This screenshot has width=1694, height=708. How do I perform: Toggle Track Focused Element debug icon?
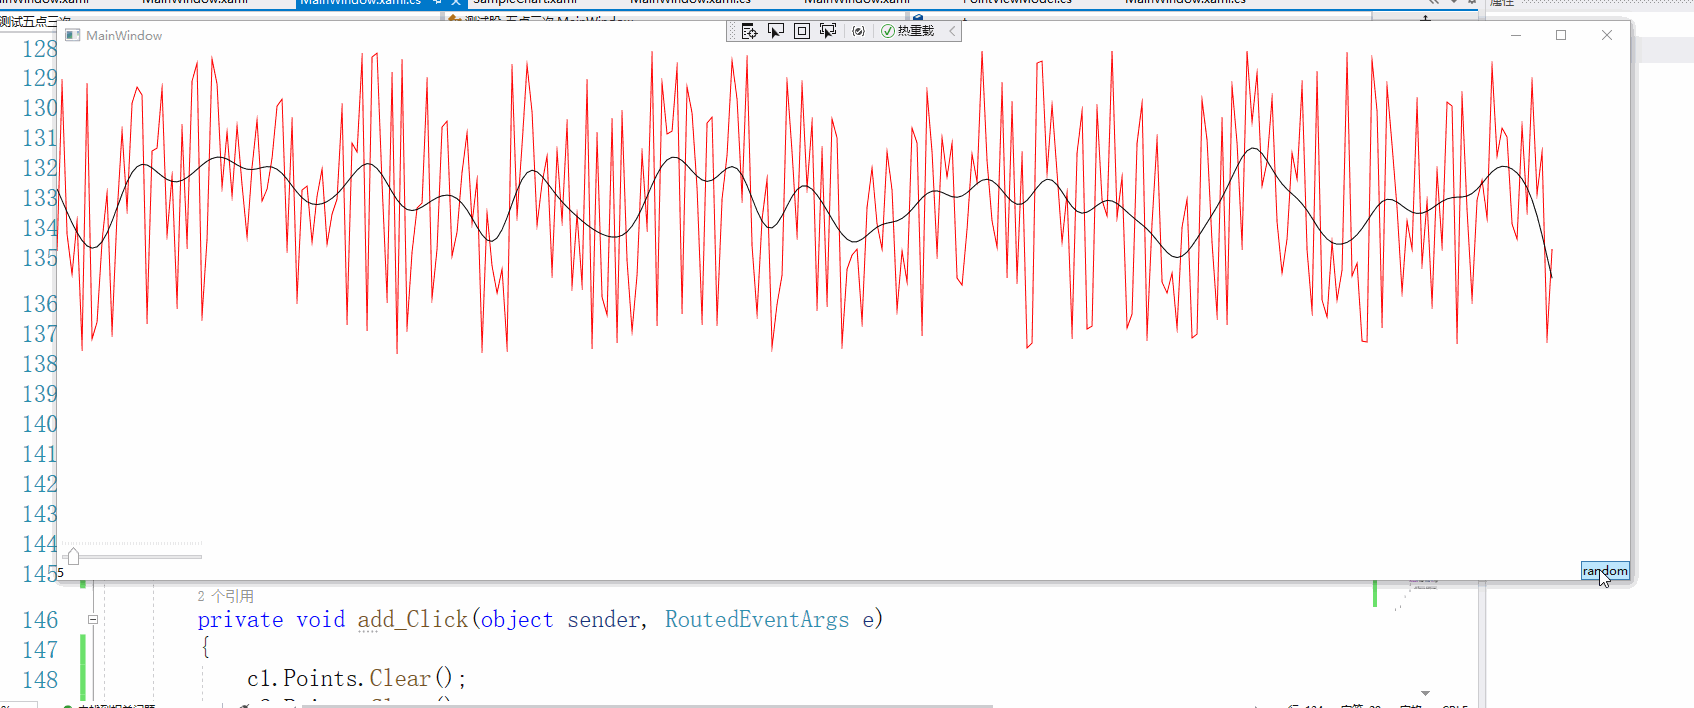click(828, 31)
